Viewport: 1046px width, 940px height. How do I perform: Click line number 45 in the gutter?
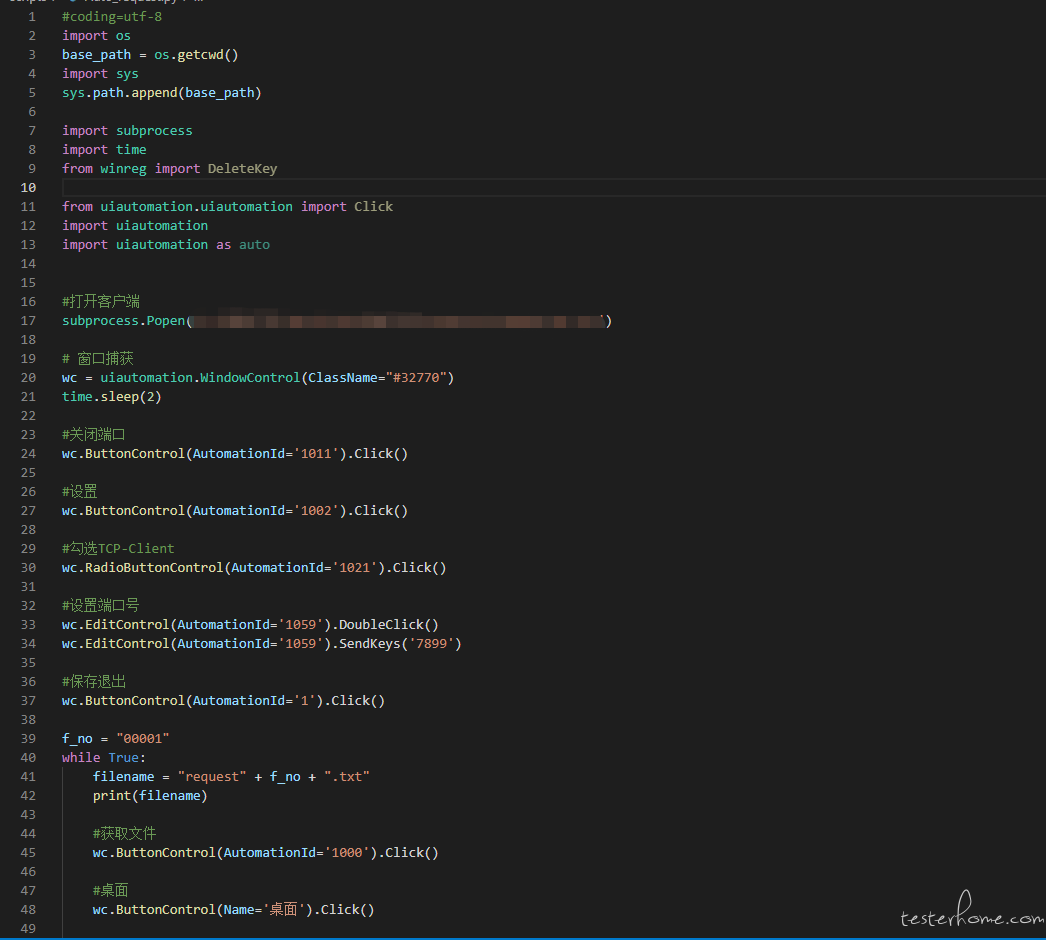(x=28, y=853)
